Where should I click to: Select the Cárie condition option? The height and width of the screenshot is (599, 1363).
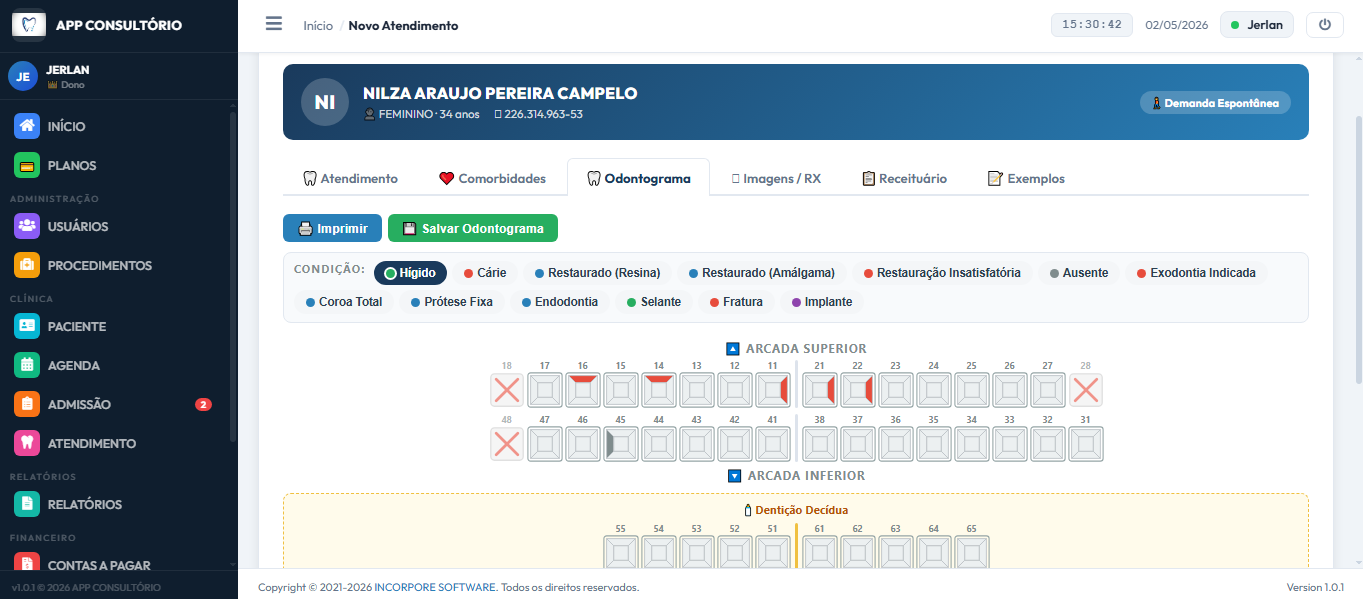point(485,273)
